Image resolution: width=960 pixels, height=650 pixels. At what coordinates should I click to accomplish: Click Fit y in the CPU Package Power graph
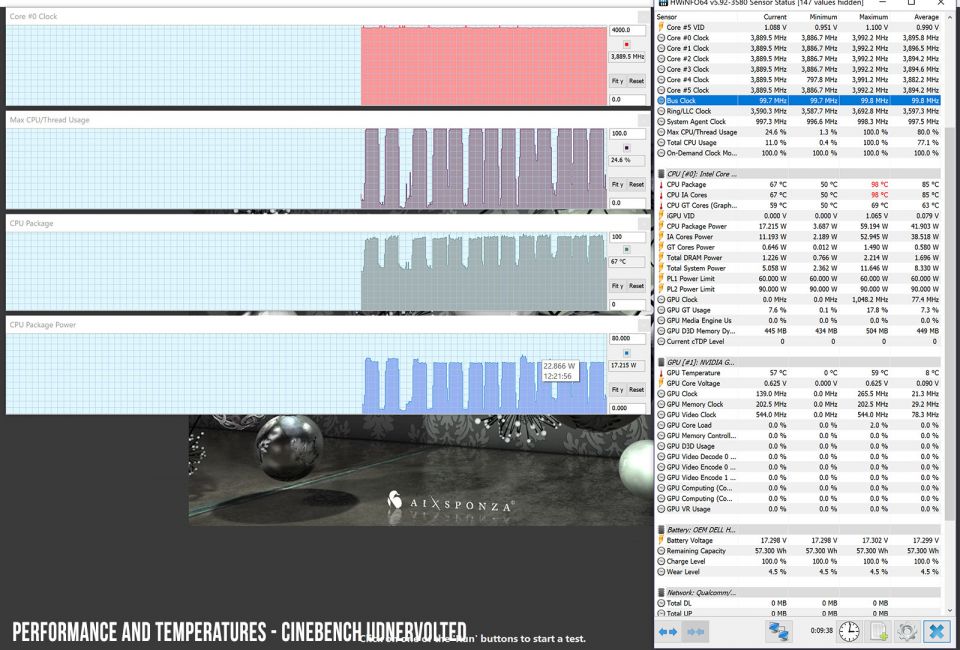pyautogui.click(x=617, y=389)
